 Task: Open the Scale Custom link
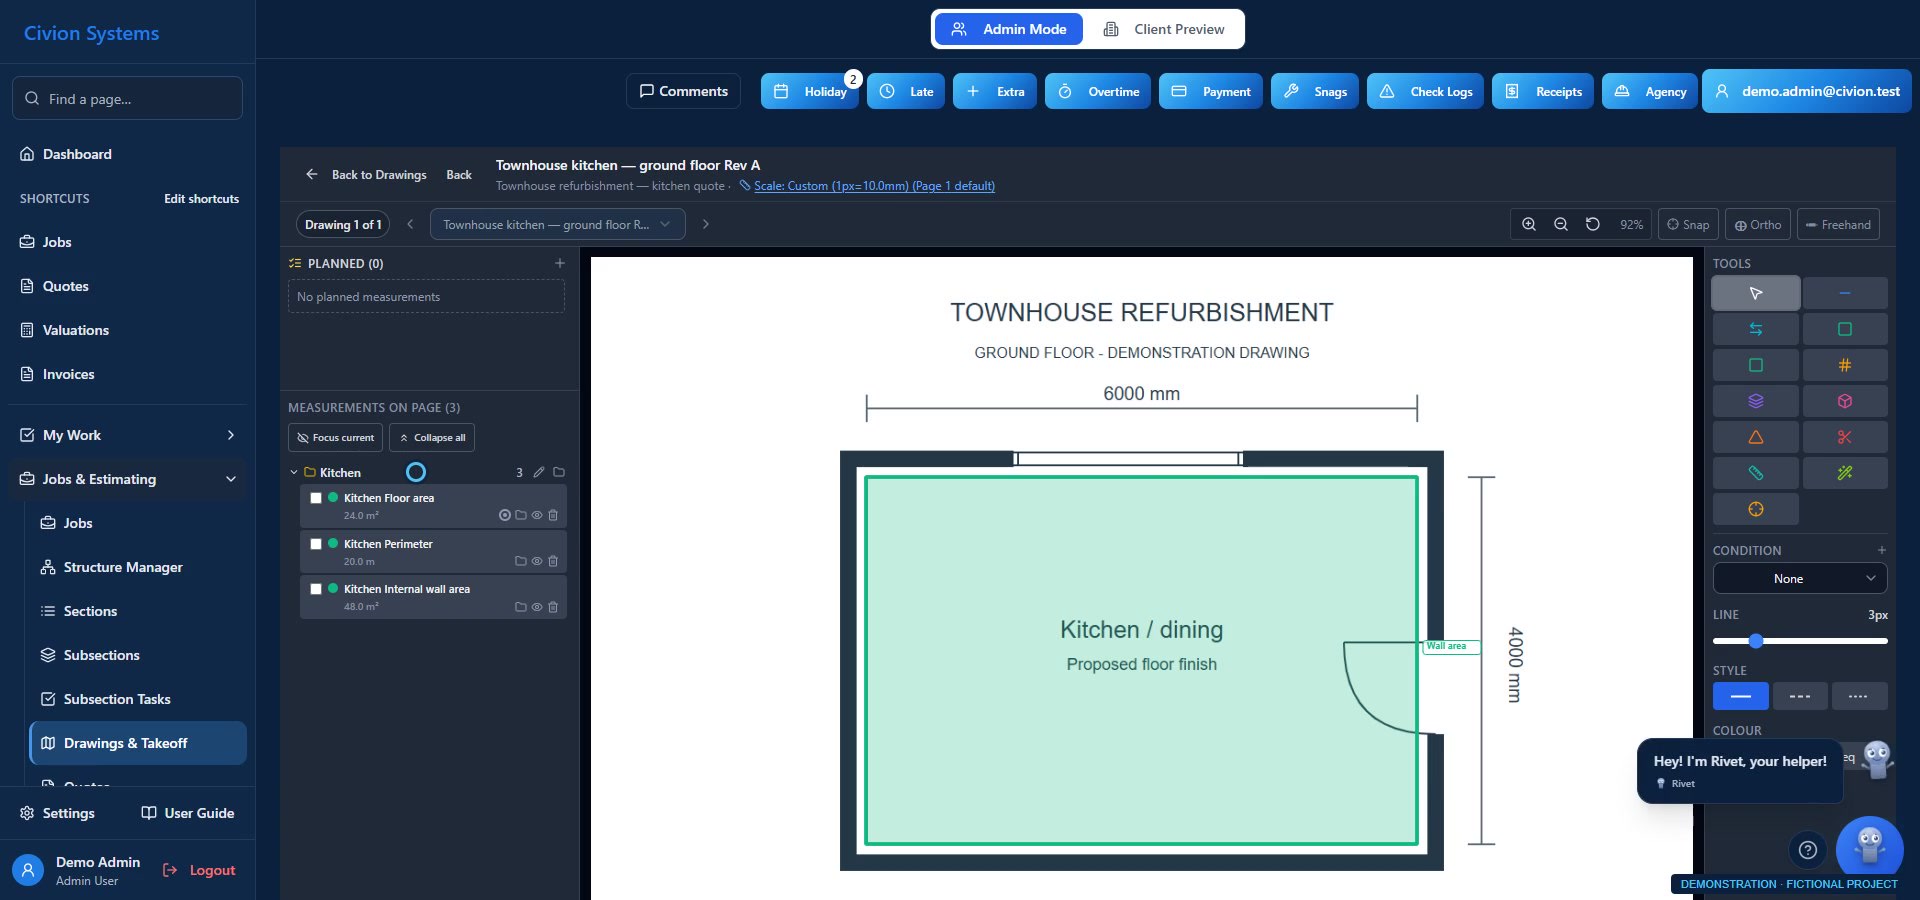874,186
